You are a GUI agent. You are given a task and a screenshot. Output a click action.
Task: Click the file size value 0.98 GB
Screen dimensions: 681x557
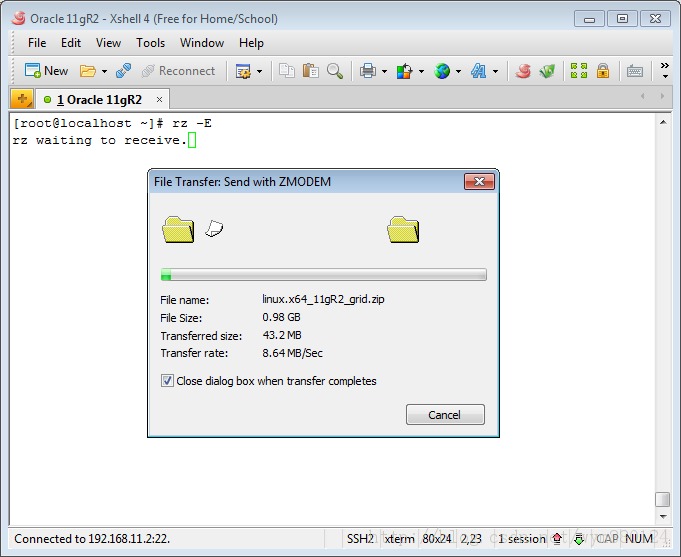pos(281,317)
